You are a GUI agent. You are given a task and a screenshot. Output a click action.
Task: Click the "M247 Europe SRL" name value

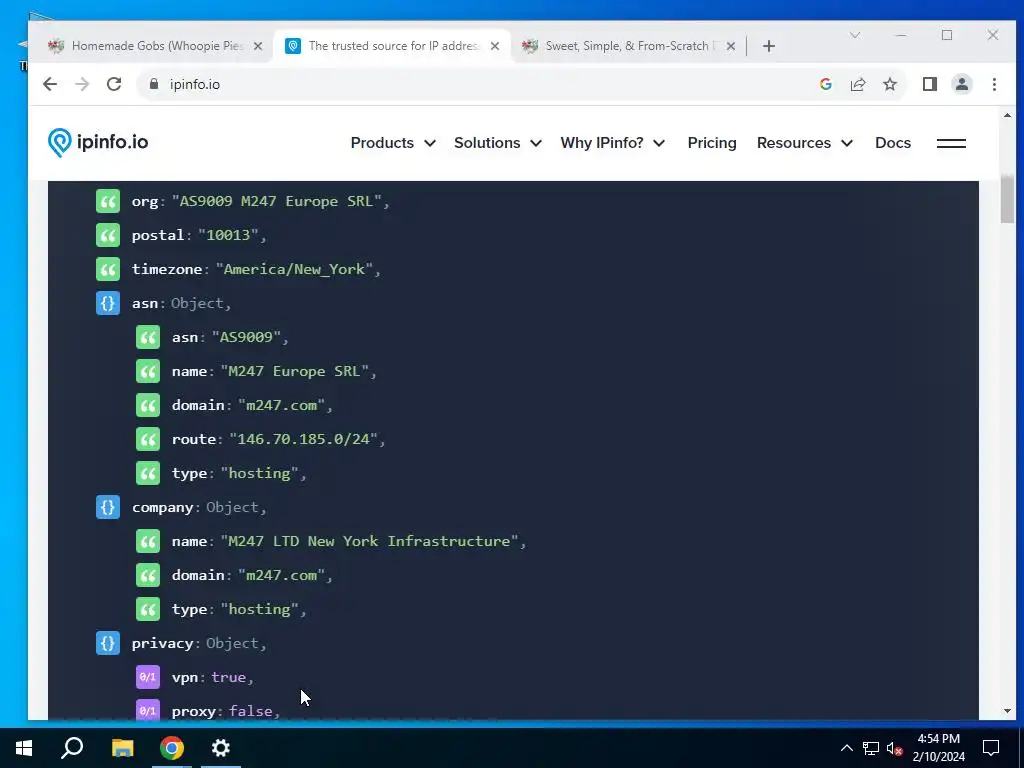pos(294,371)
